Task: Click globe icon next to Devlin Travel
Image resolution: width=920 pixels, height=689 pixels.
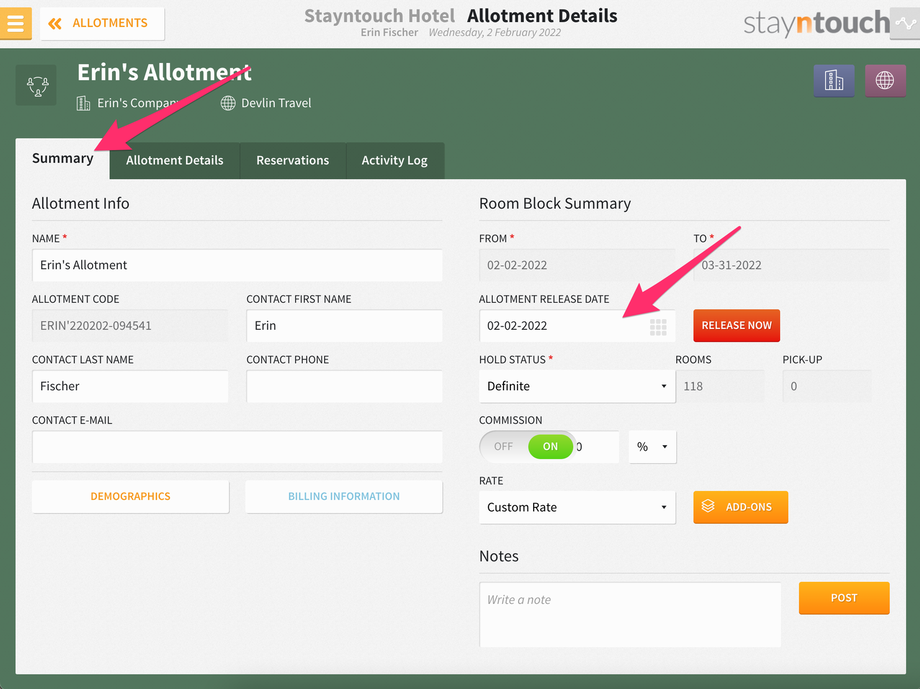Action: pyautogui.click(x=228, y=103)
